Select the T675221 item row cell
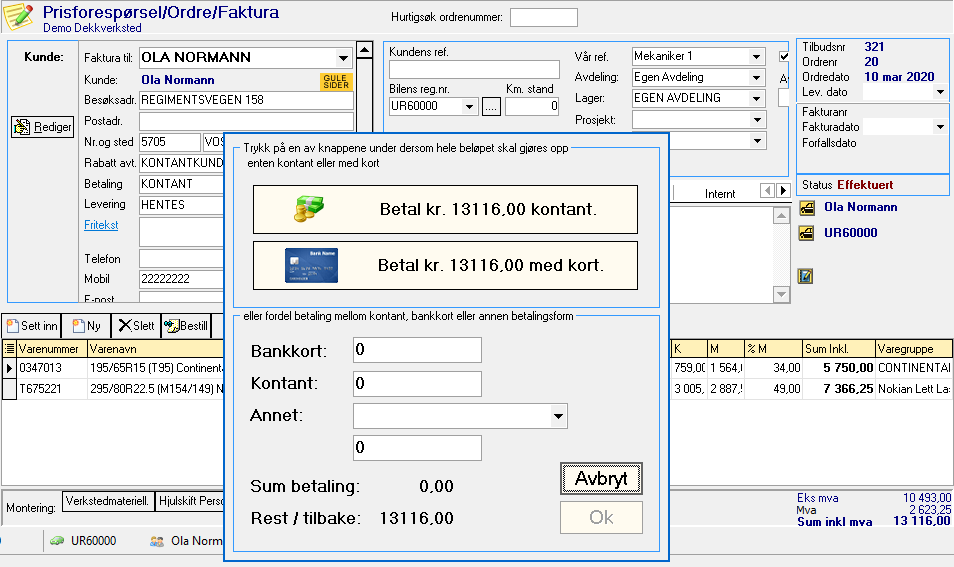 pos(52,389)
